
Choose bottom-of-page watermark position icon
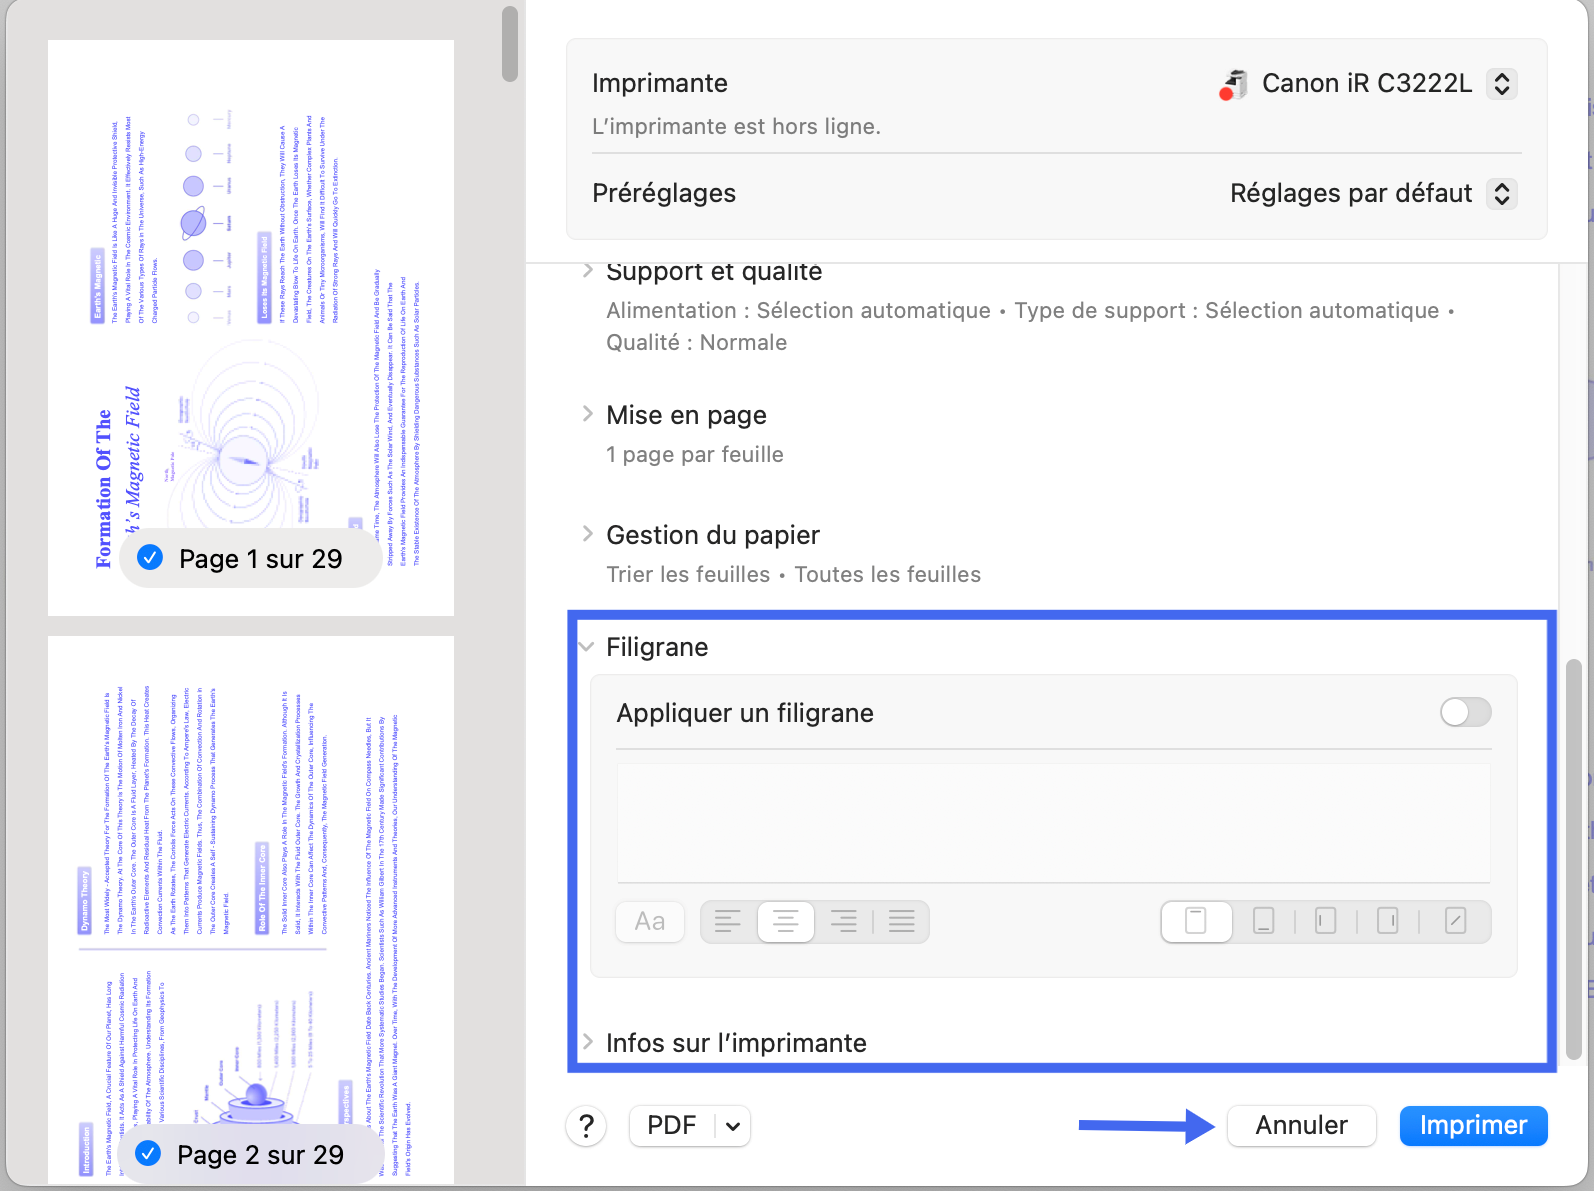[1264, 921]
